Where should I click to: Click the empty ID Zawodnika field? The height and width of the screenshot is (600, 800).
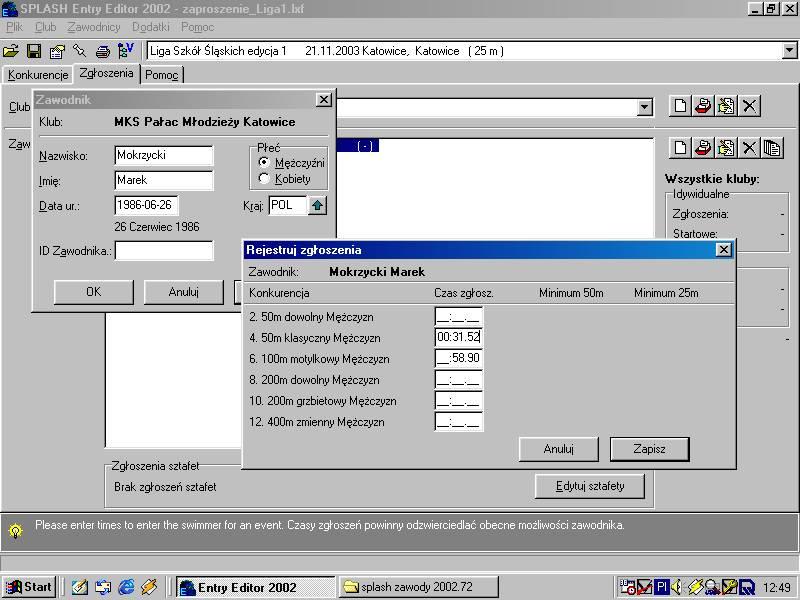point(164,251)
